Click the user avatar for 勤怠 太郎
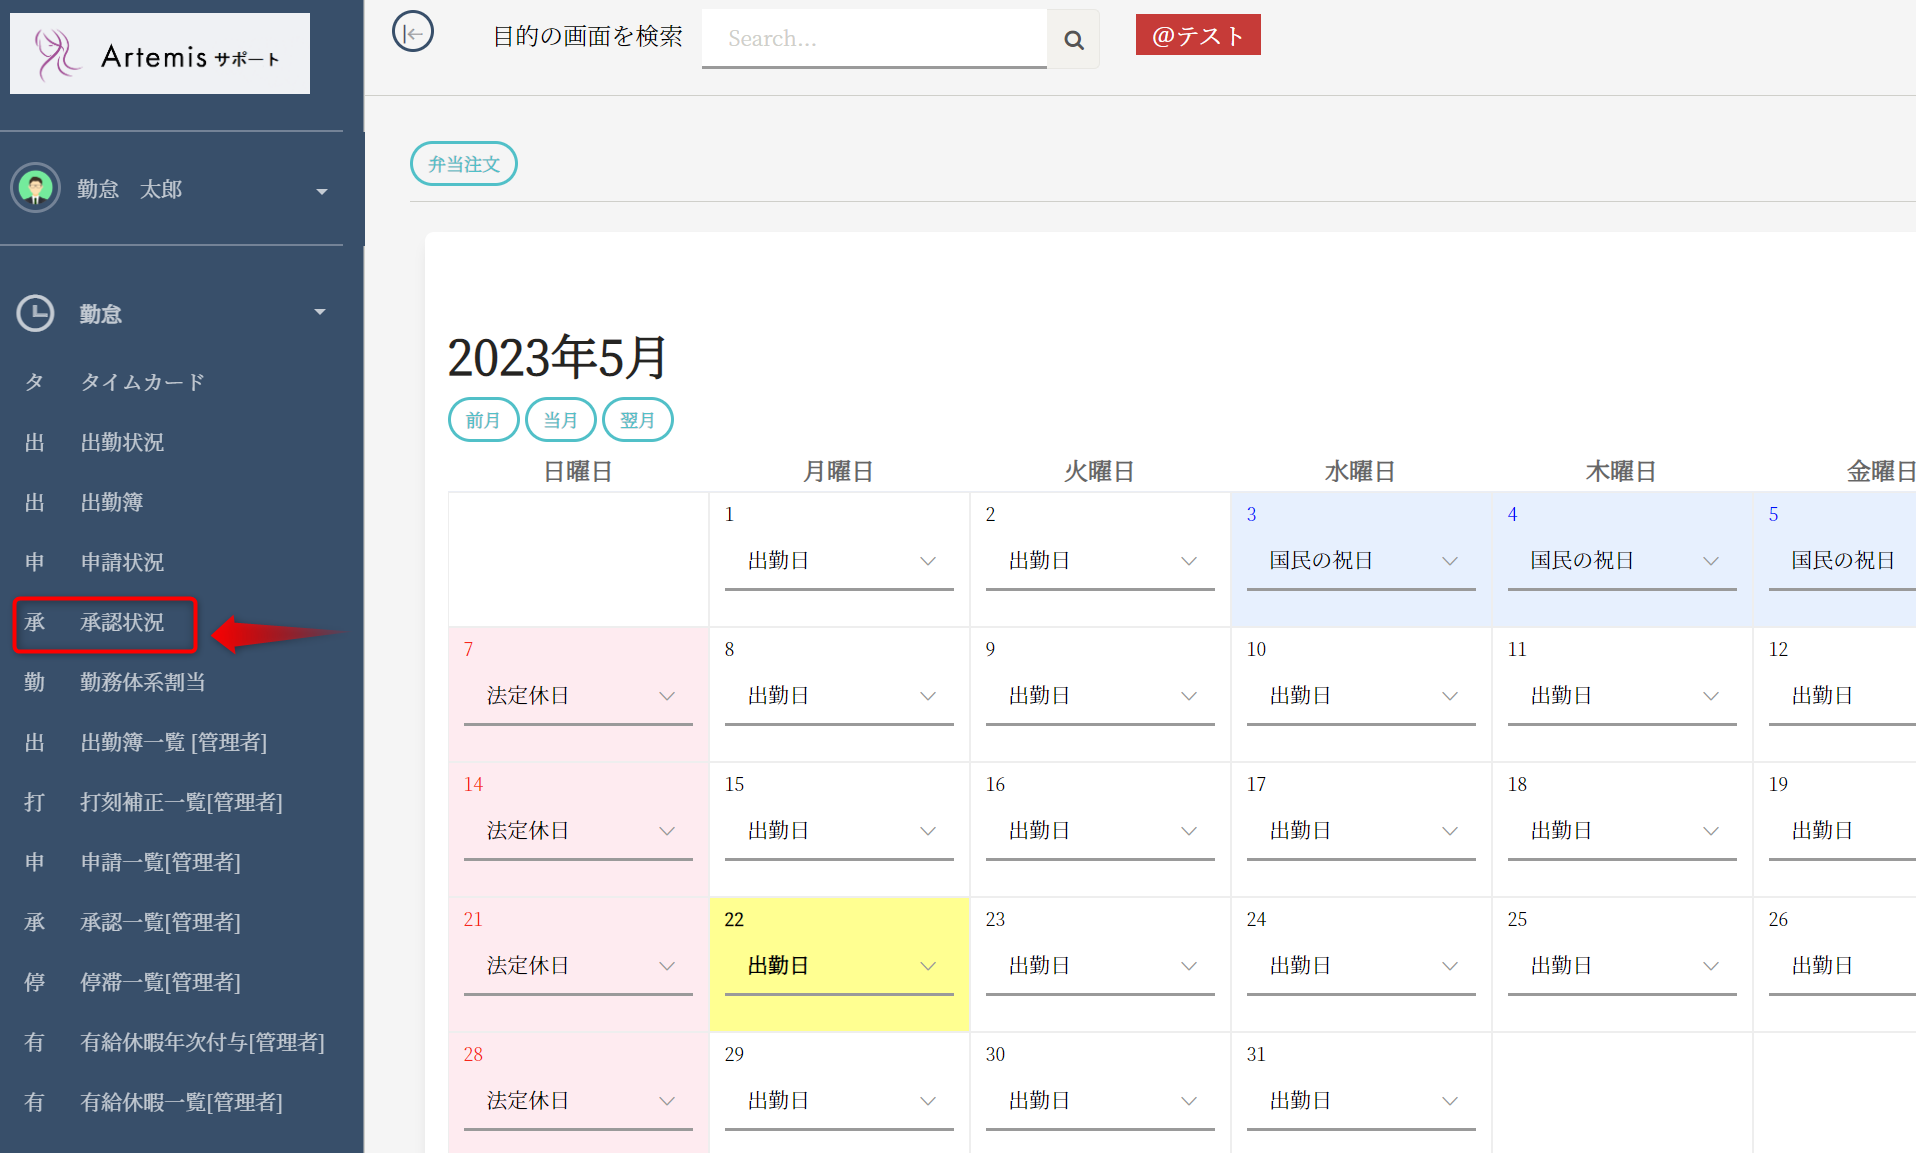The width and height of the screenshot is (1916, 1153). click(36, 188)
